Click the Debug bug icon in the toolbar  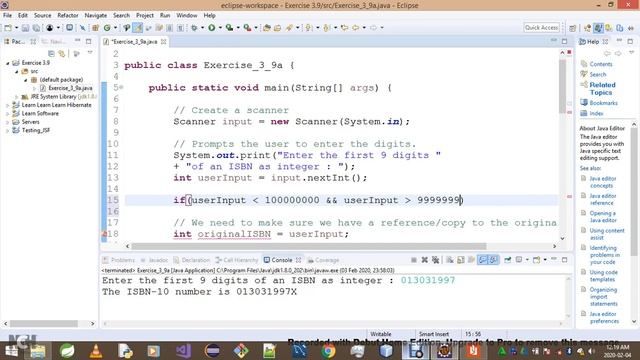point(194,27)
